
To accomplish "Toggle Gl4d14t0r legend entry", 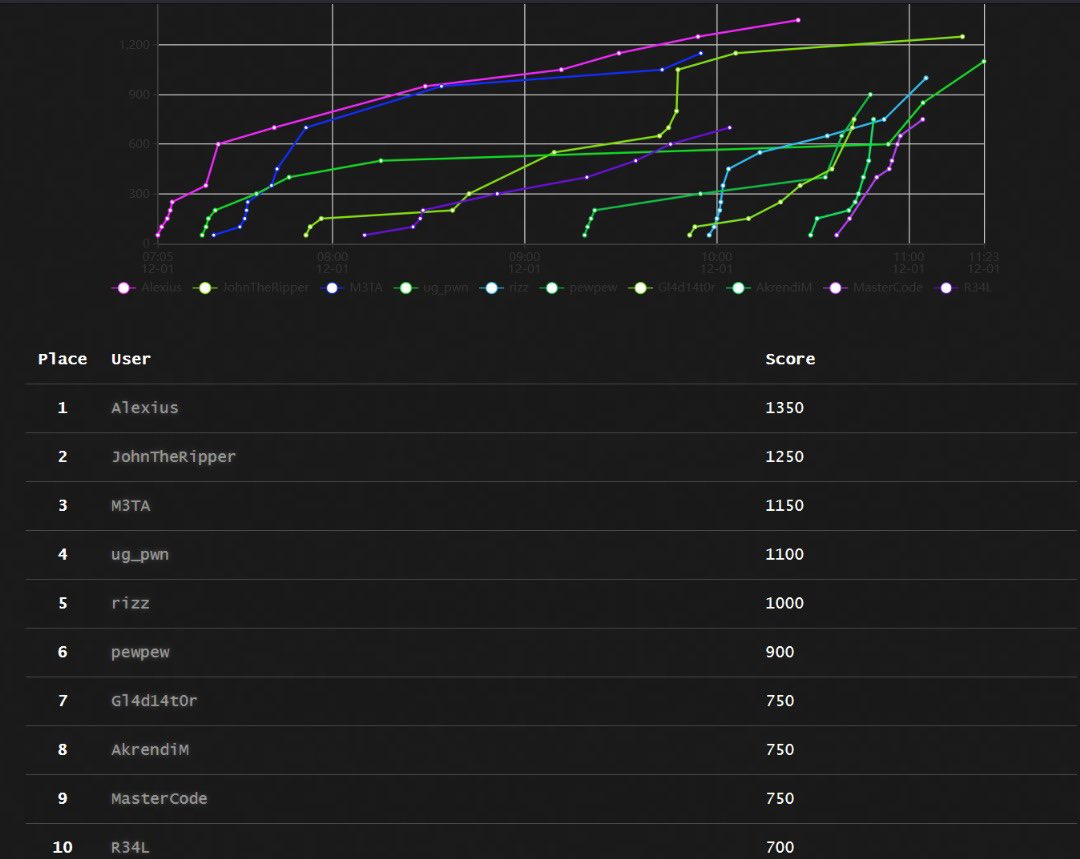I will (672, 287).
